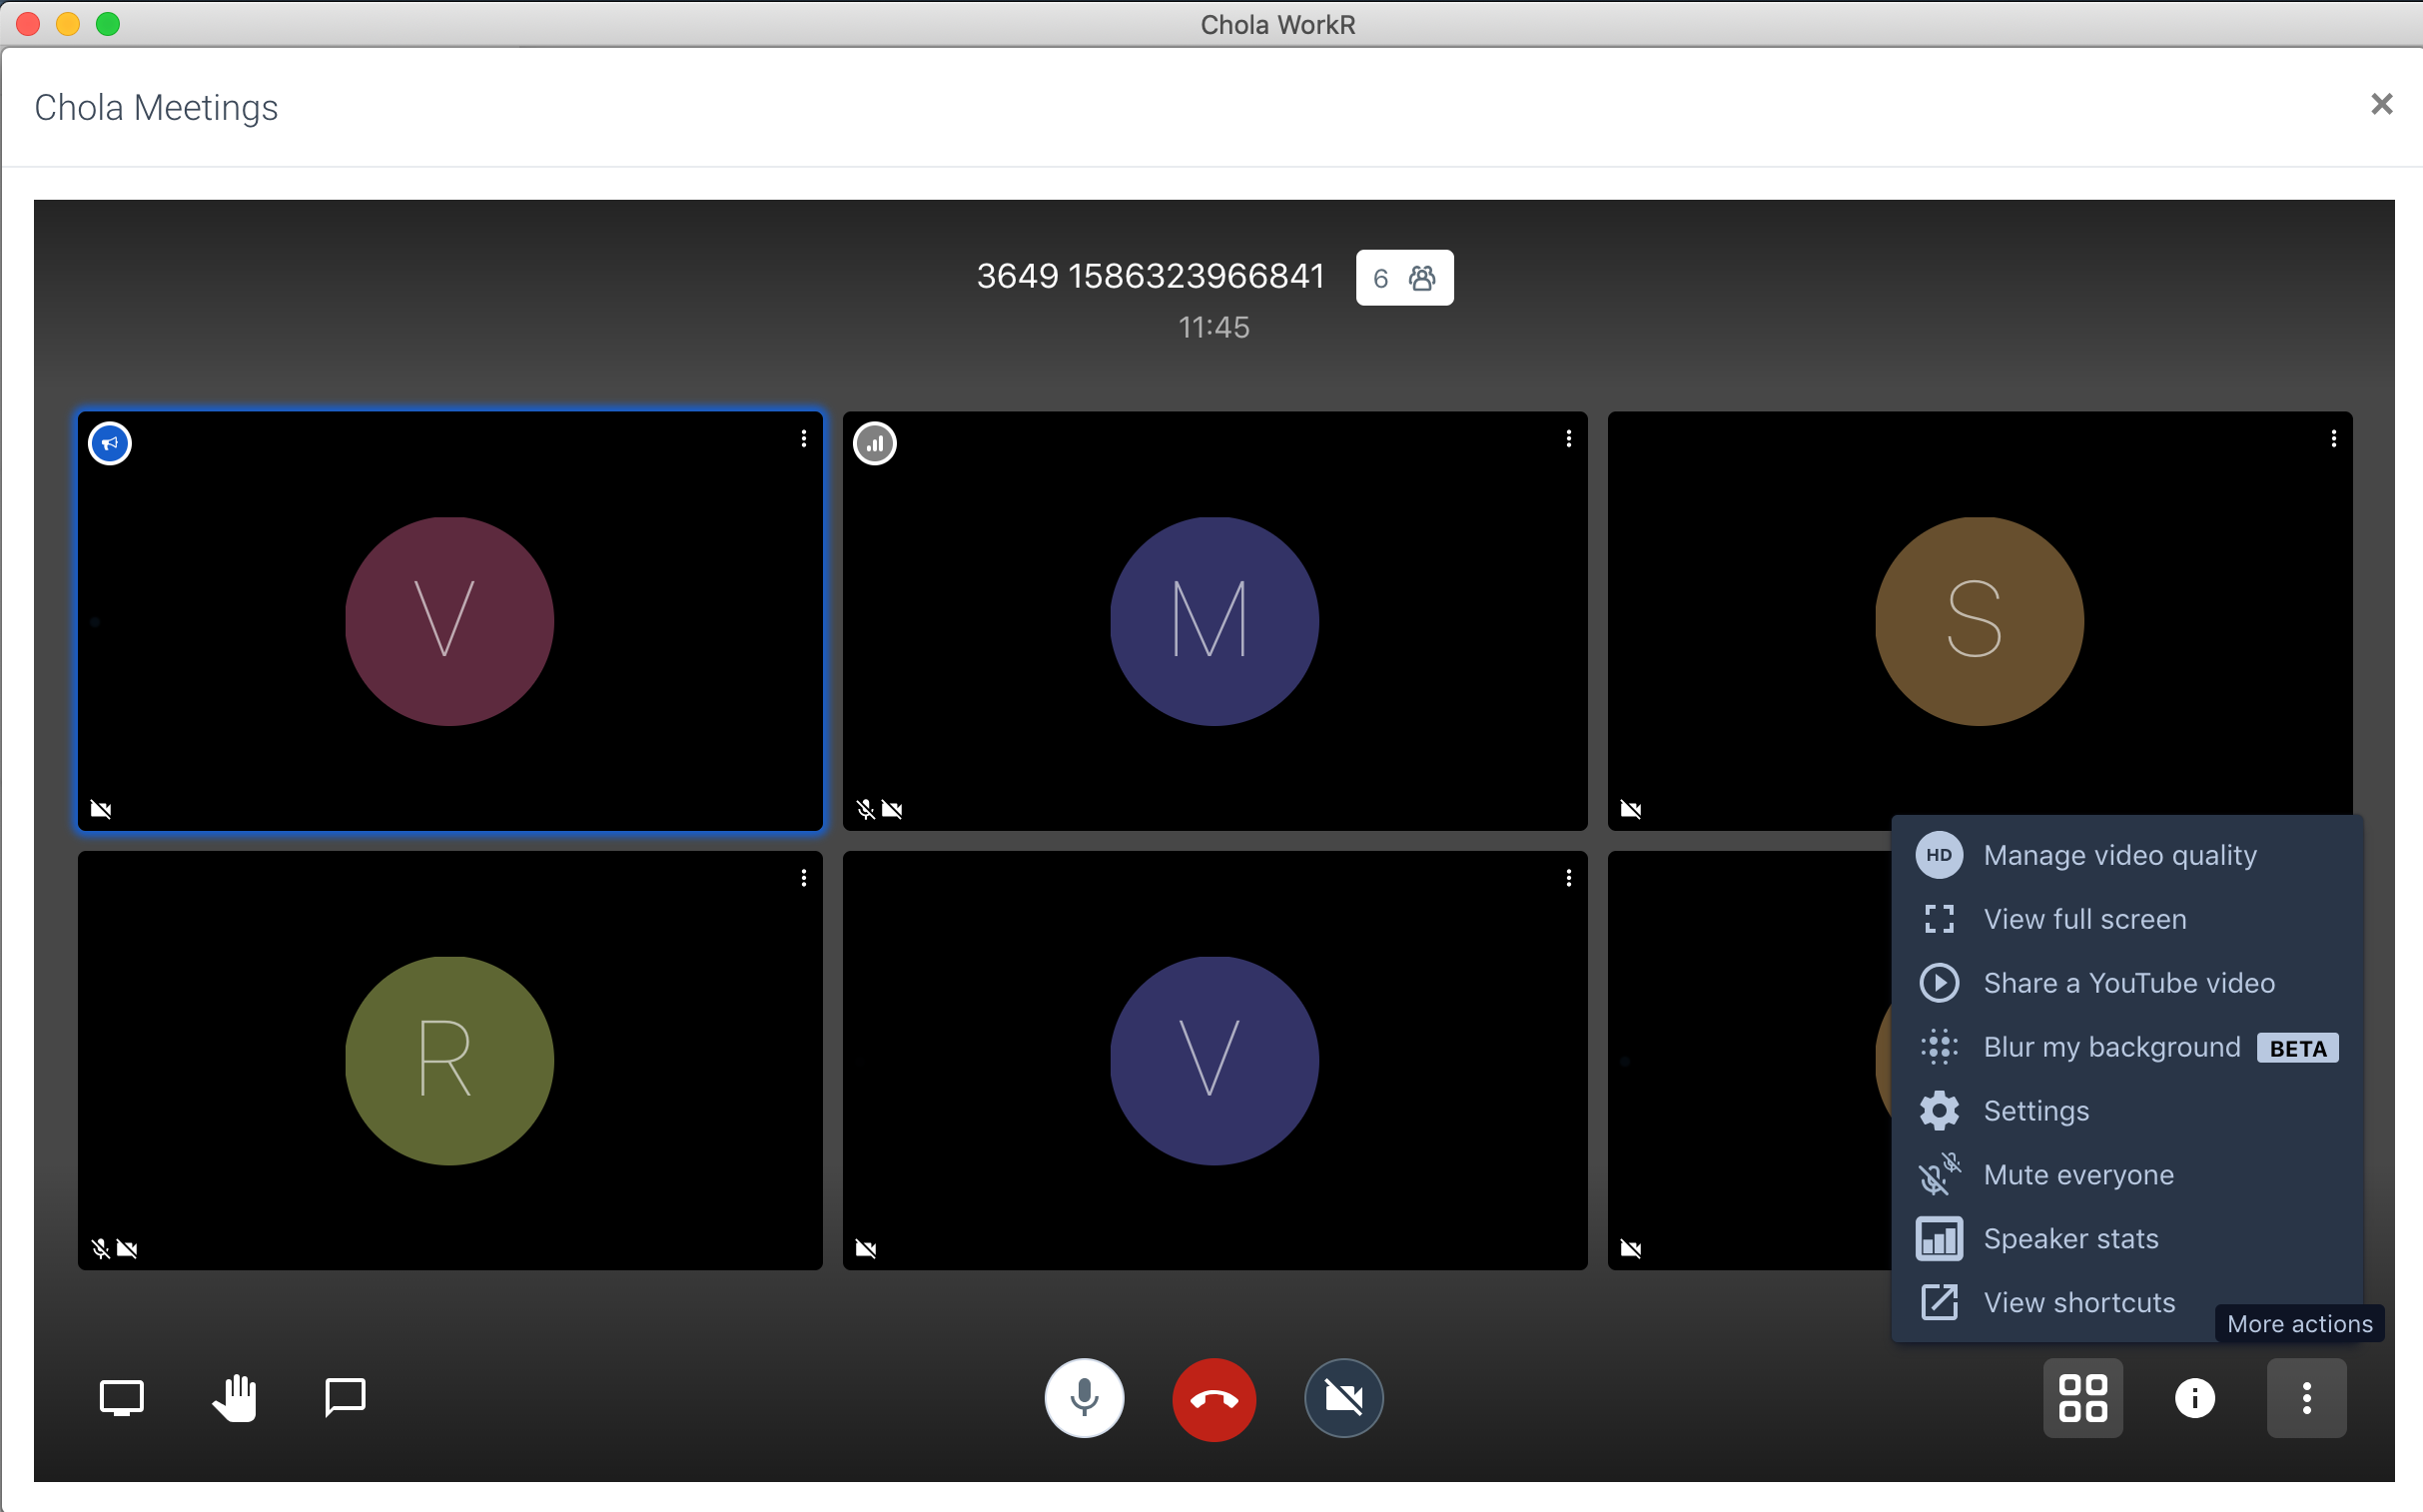This screenshot has width=2423, height=1512.
Task: Click camera-off icon on the S tile
Action: click(1630, 809)
